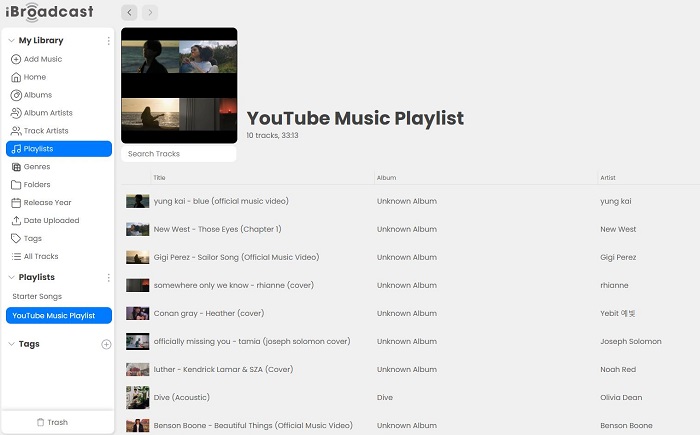The image size is (700, 435).
Task: Select title 'Gigi Perez - Sailor Song (Official Music Video)'
Action: tap(237, 257)
